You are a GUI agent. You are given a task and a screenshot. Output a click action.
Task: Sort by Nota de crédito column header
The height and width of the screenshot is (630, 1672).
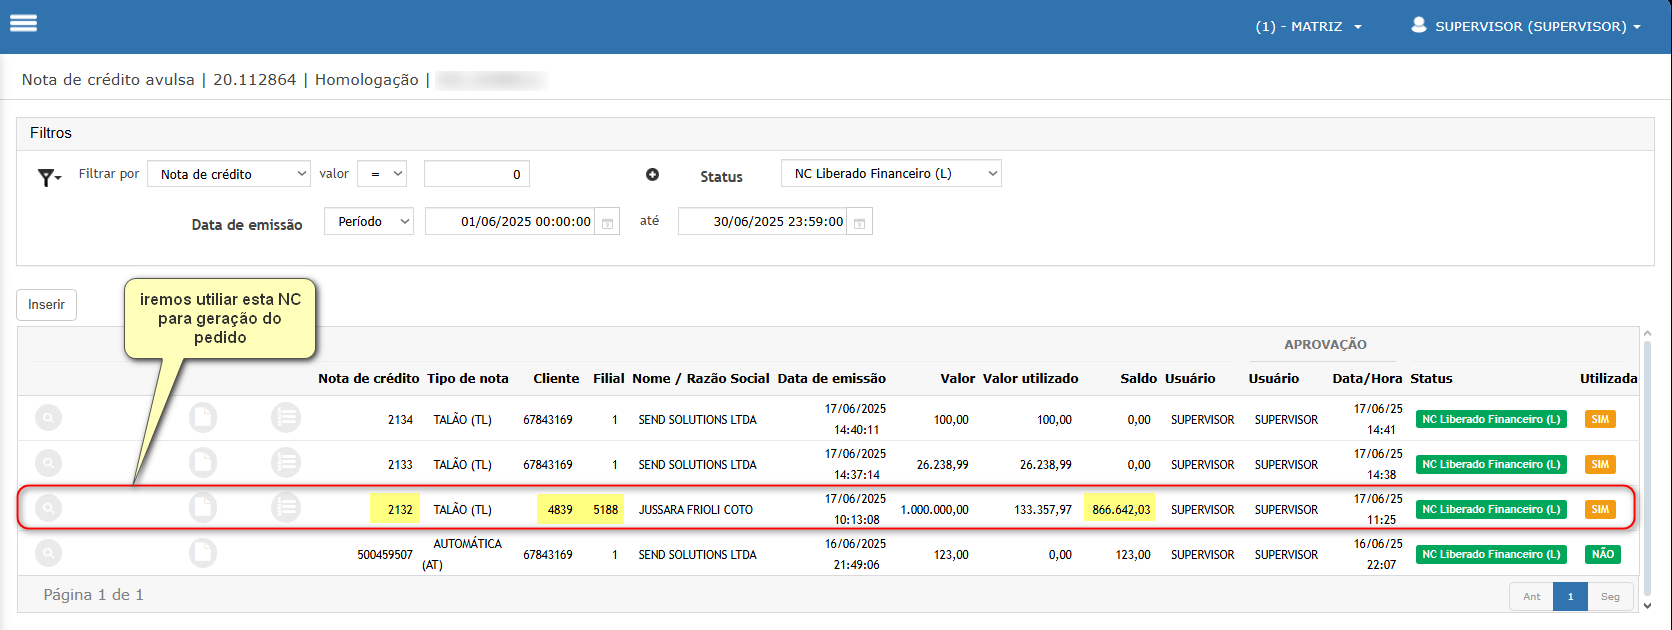[368, 379]
